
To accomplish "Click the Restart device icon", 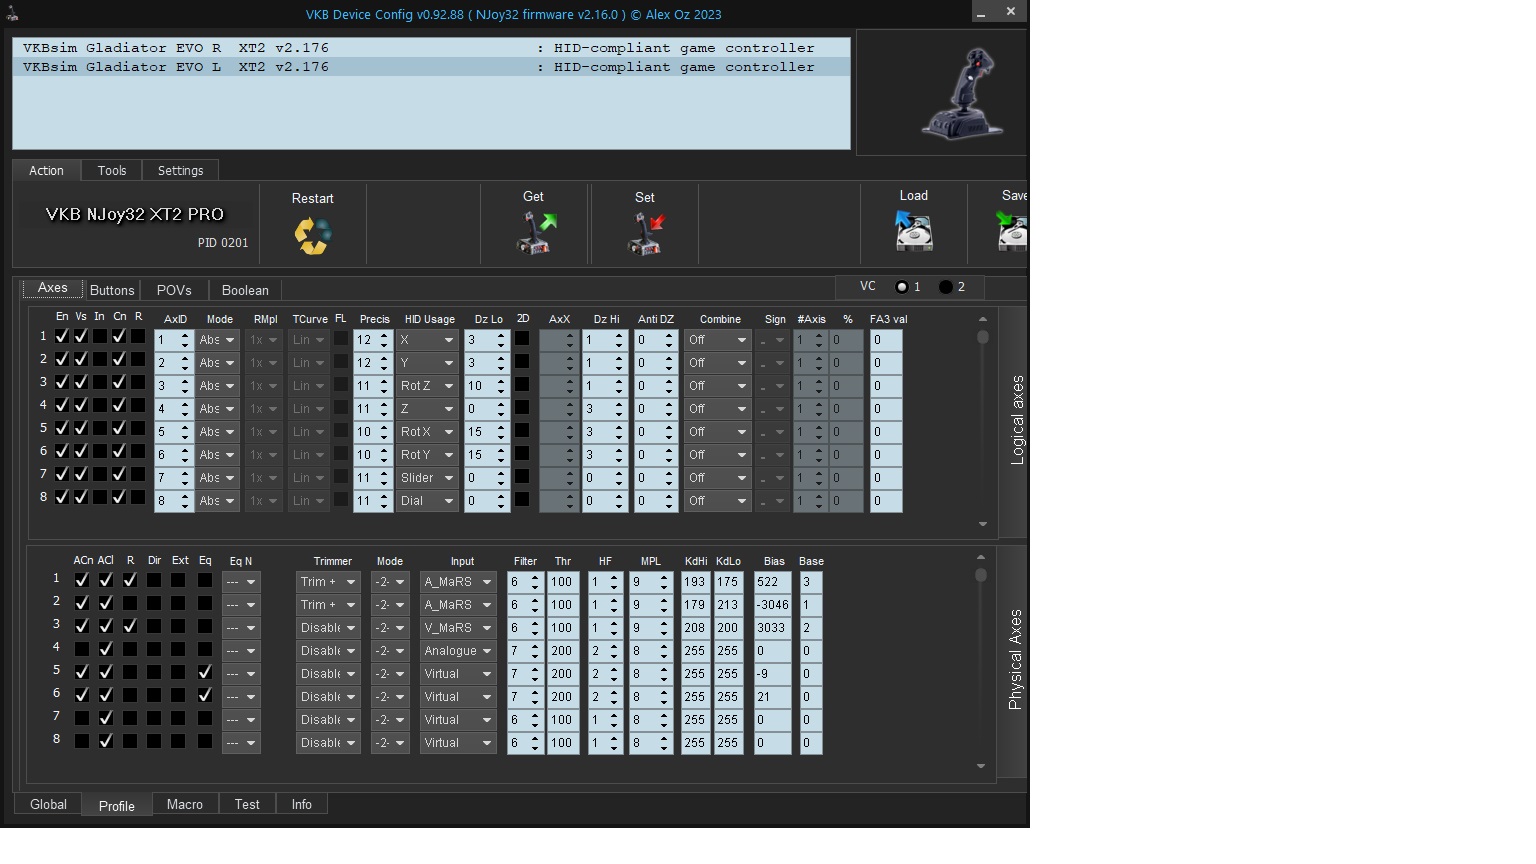I will pyautogui.click(x=312, y=236).
